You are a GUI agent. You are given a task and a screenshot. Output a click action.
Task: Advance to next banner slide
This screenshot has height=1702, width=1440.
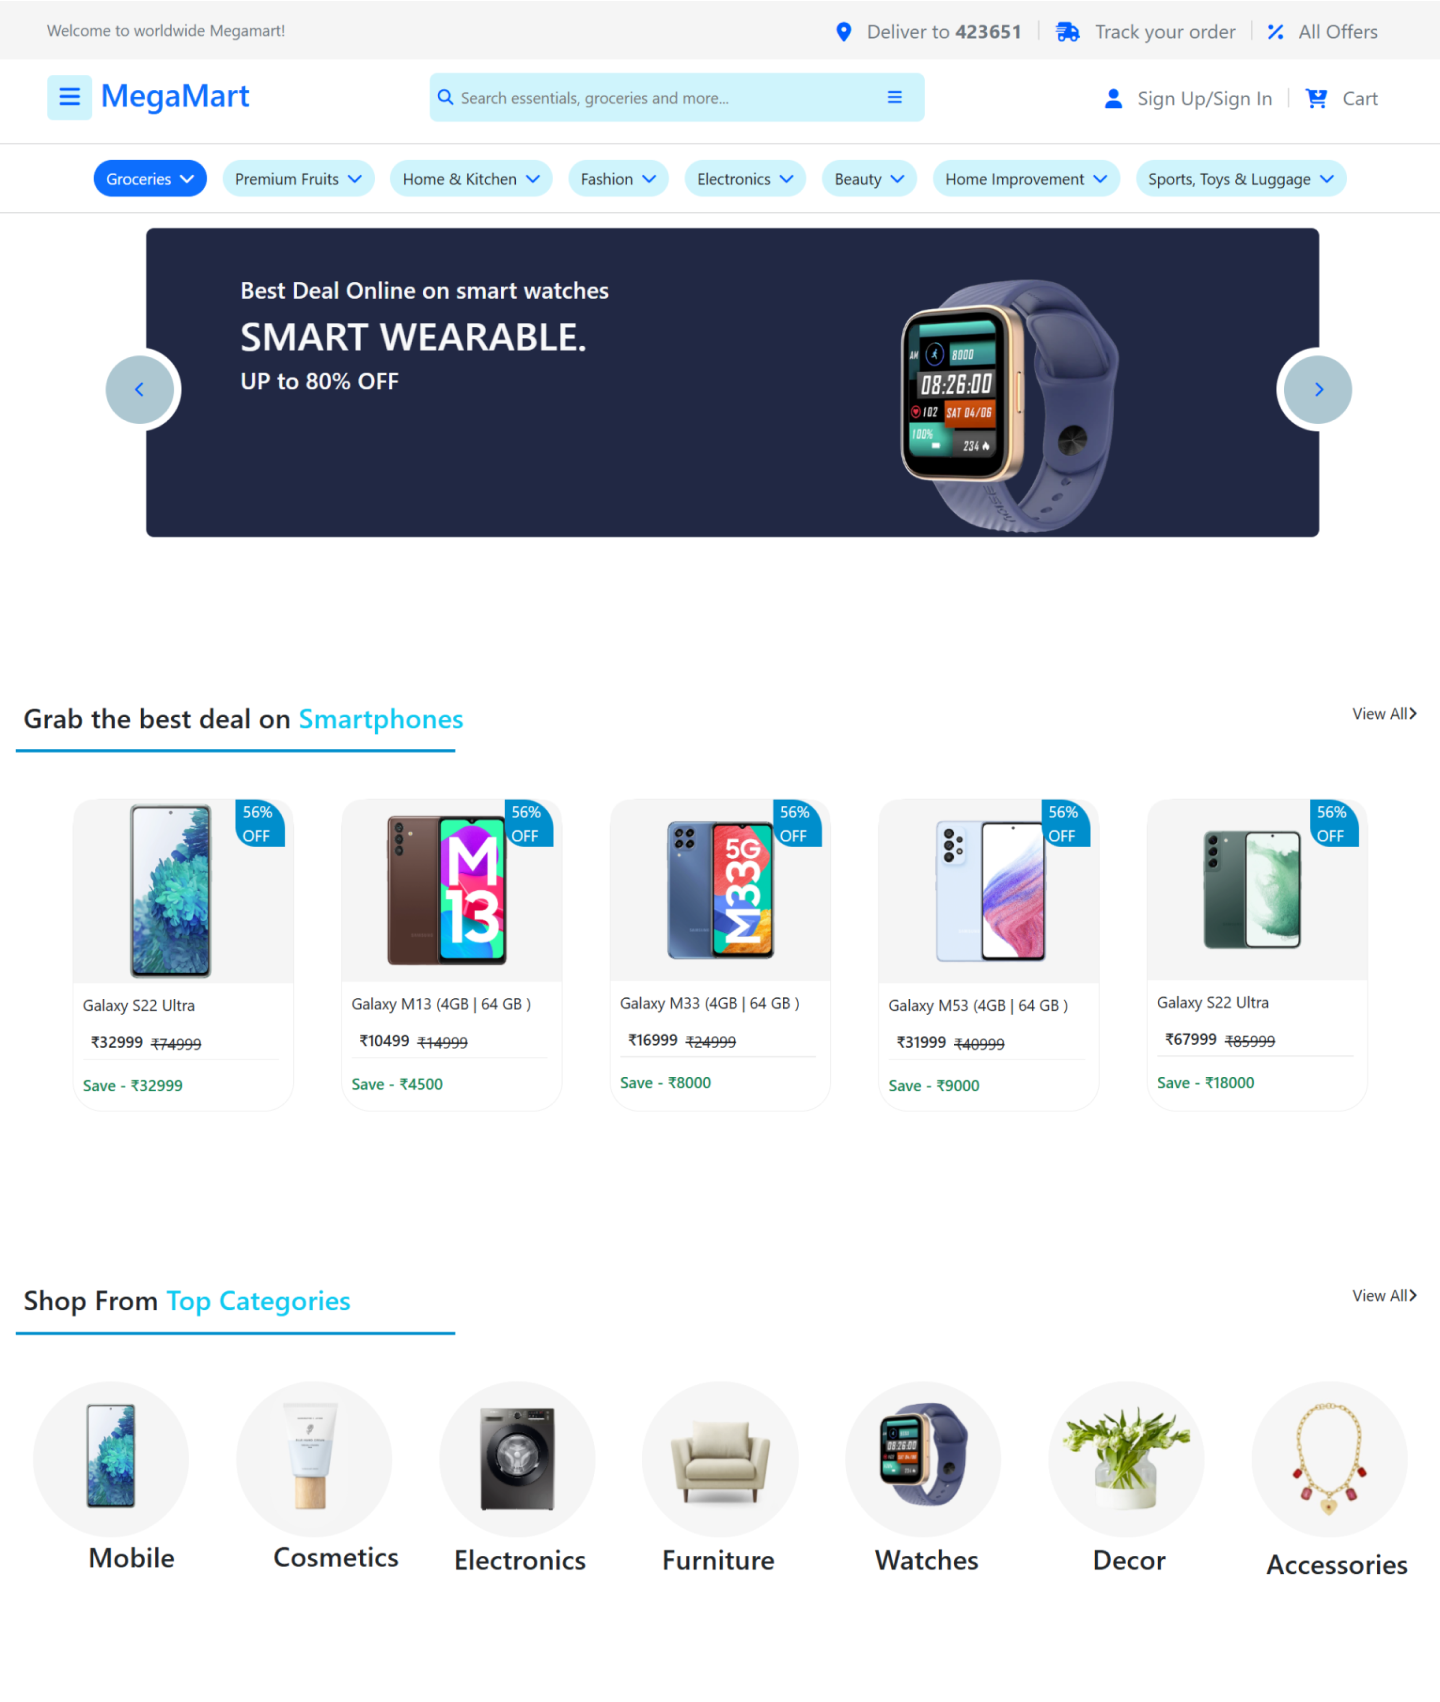1318,390
